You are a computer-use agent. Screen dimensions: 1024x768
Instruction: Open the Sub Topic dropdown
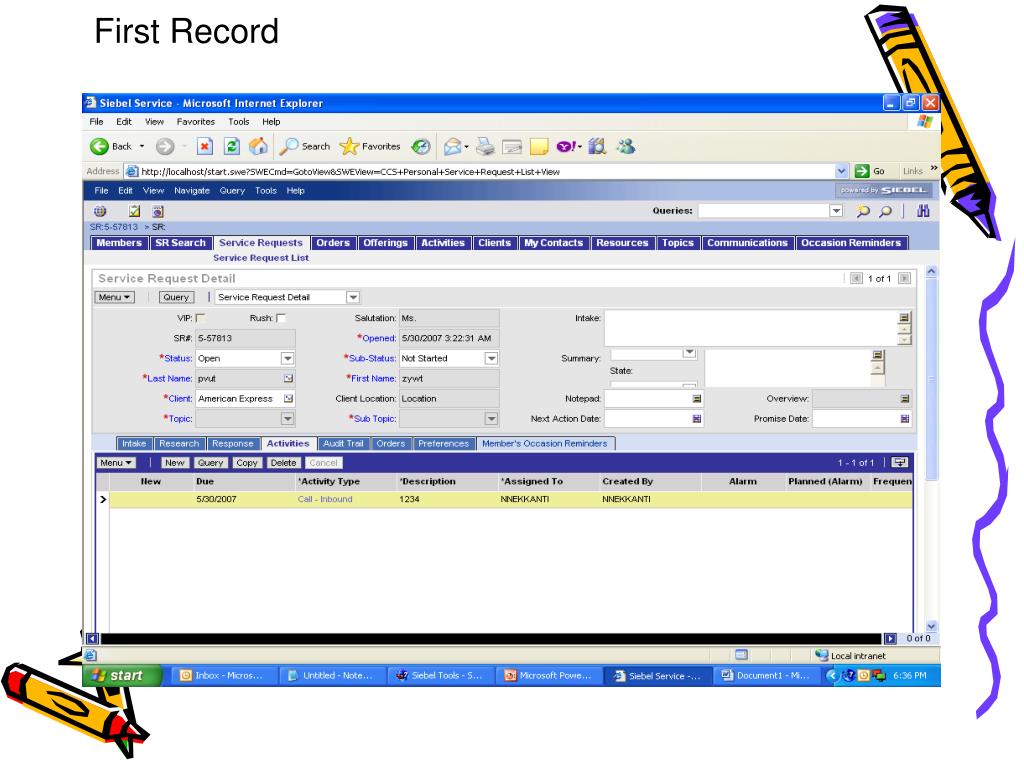[491, 419]
